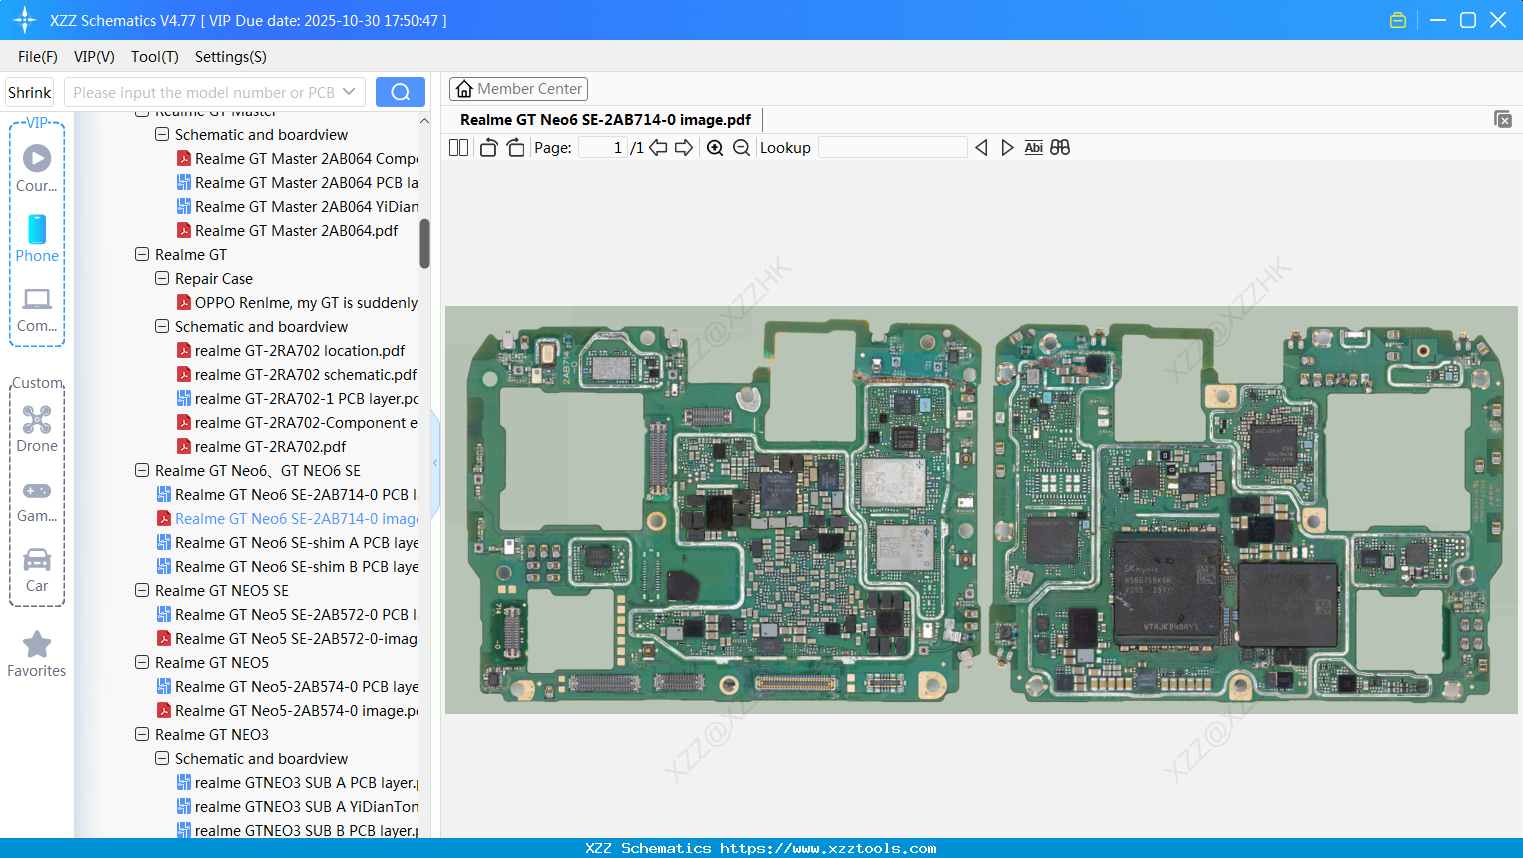
Task: Open the Car category in sidebar
Action: coord(37,569)
